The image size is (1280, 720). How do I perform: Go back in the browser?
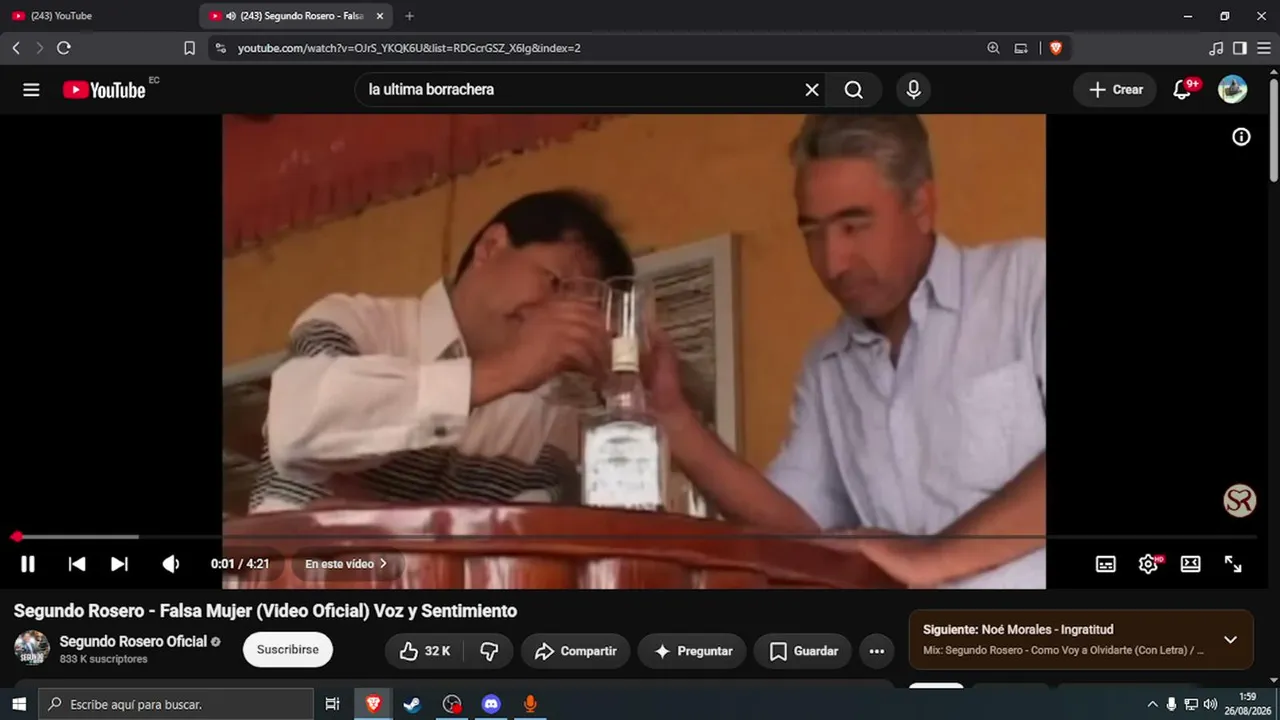[16, 48]
